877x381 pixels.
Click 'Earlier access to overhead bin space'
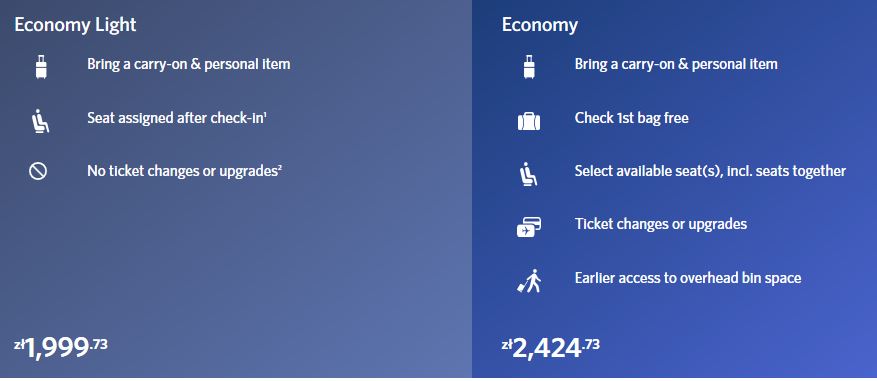(x=688, y=277)
